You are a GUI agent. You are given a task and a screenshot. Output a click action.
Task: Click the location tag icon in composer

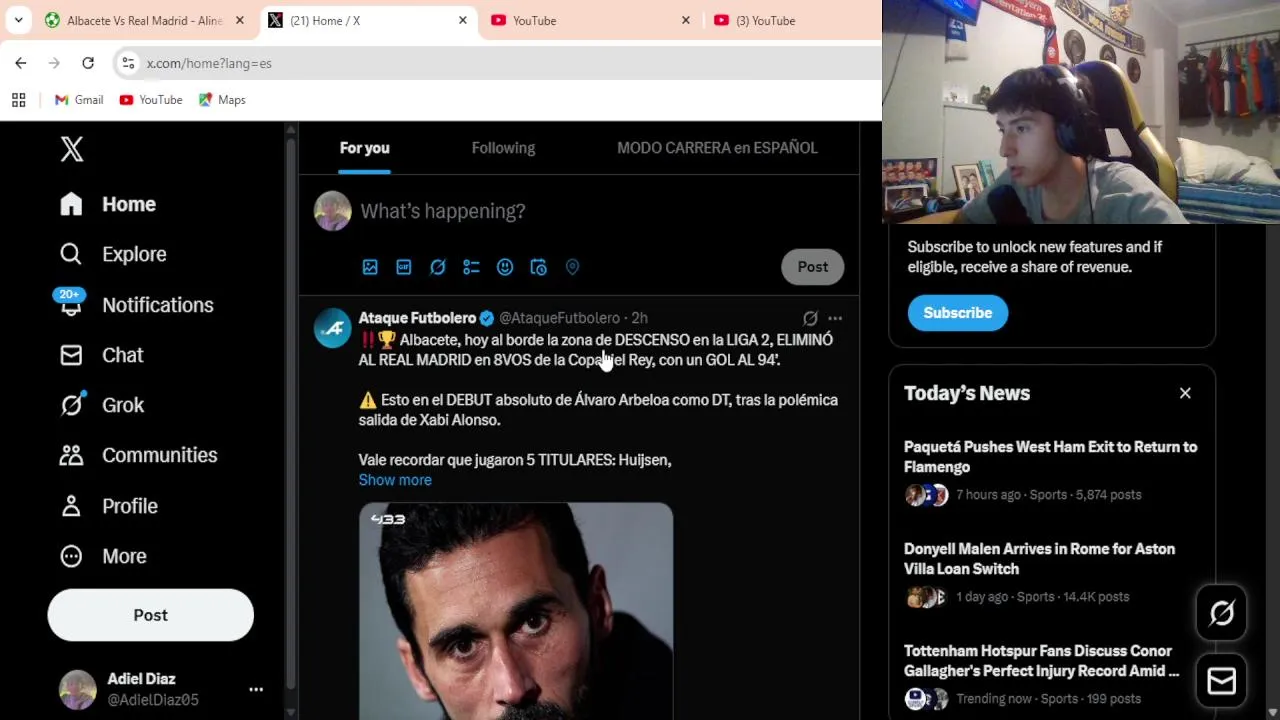click(x=572, y=267)
